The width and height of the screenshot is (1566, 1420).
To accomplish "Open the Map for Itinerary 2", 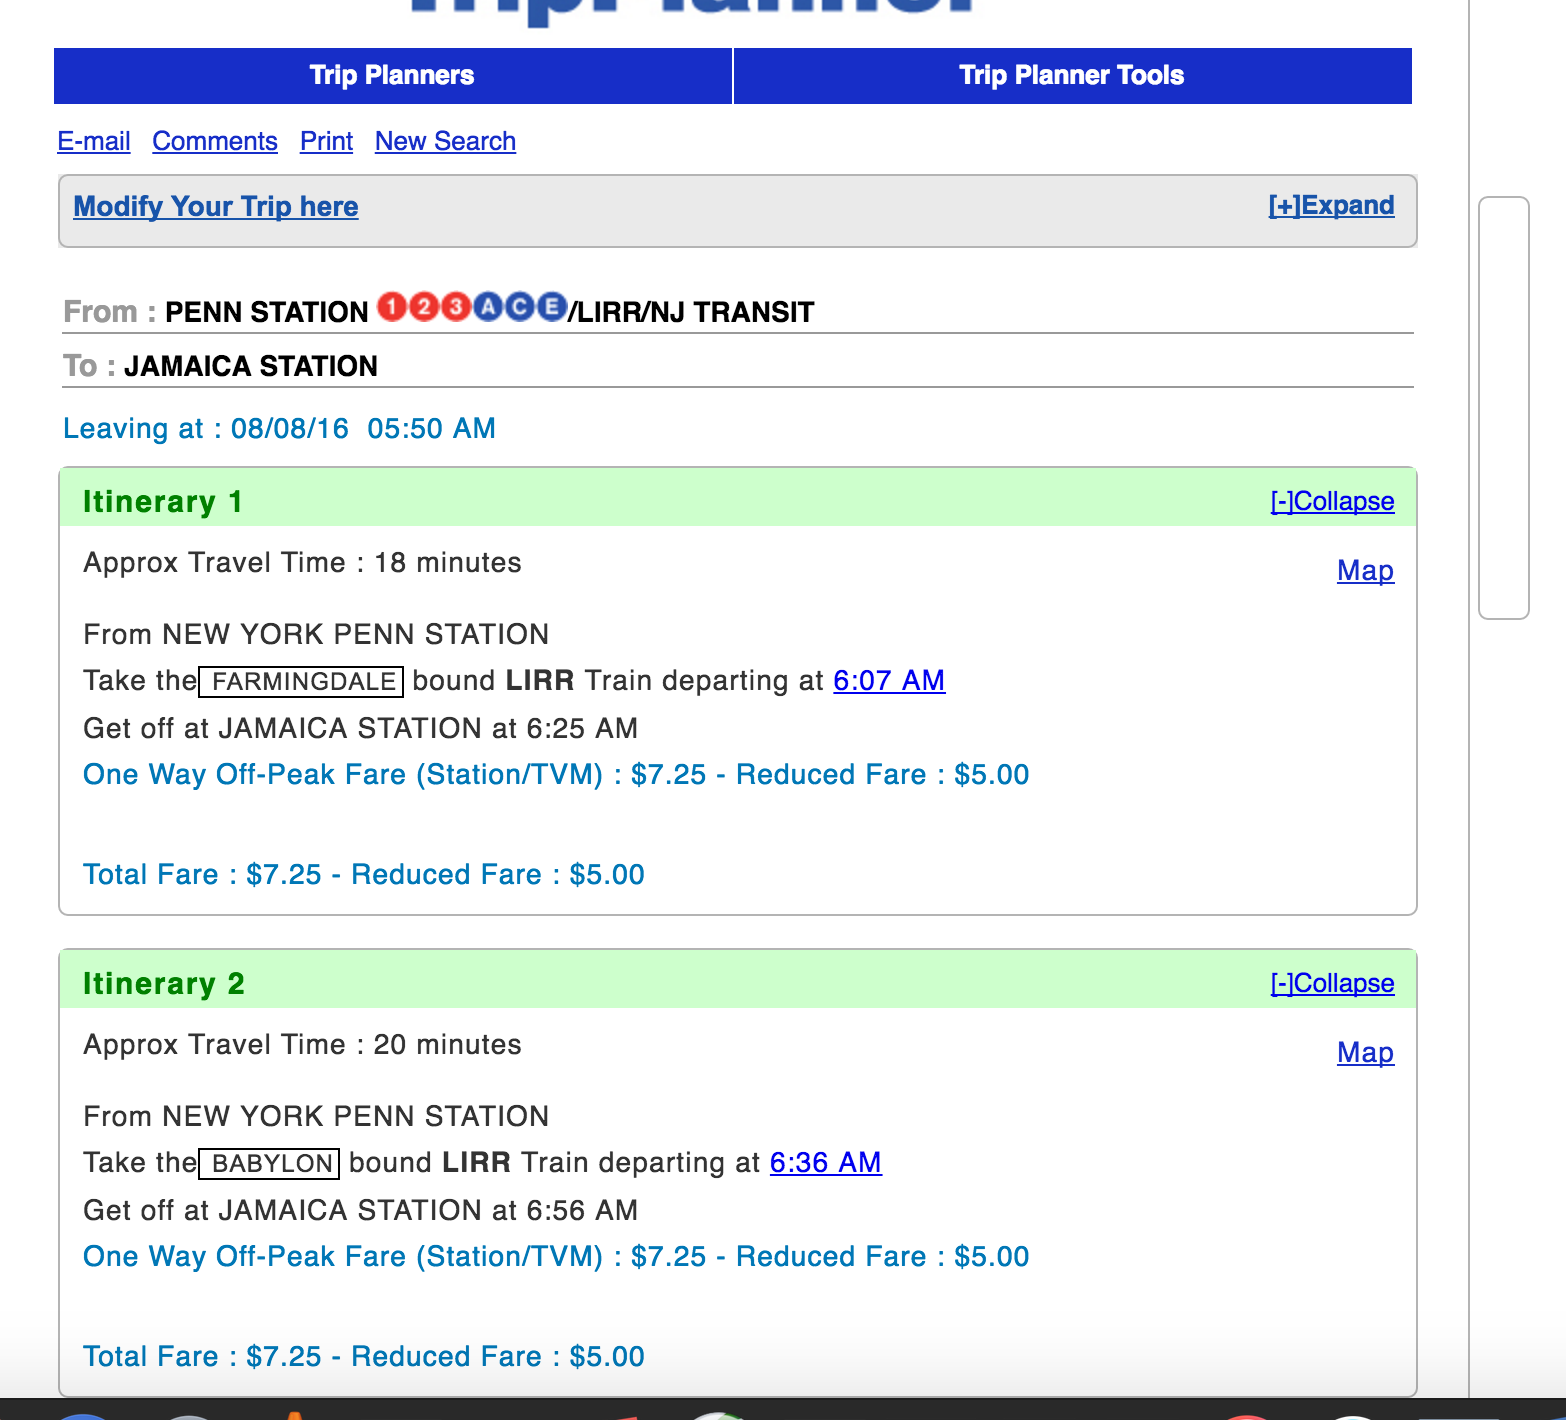I will [x=1366, y=1052].
